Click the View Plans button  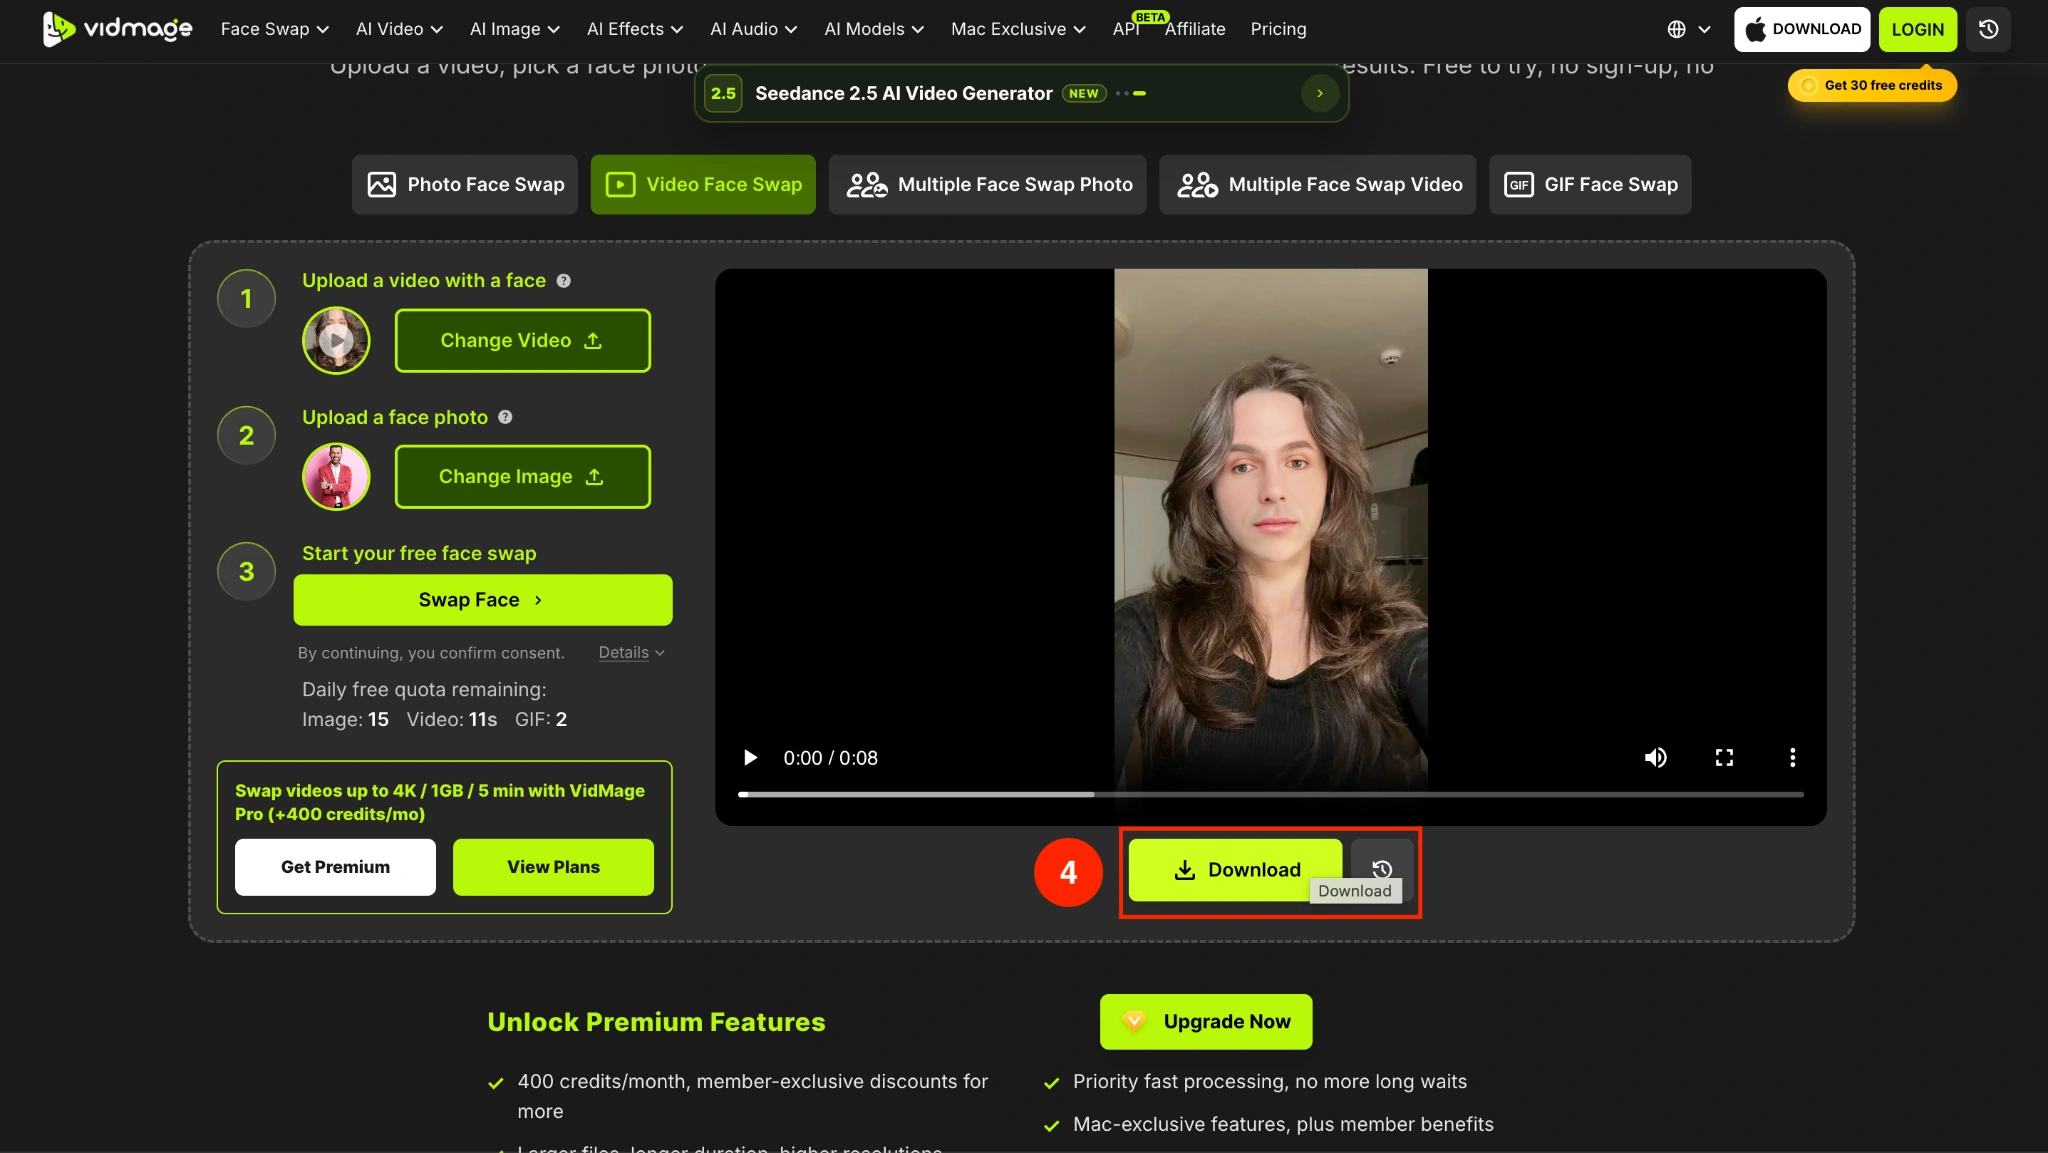click(x=553, y=866)
